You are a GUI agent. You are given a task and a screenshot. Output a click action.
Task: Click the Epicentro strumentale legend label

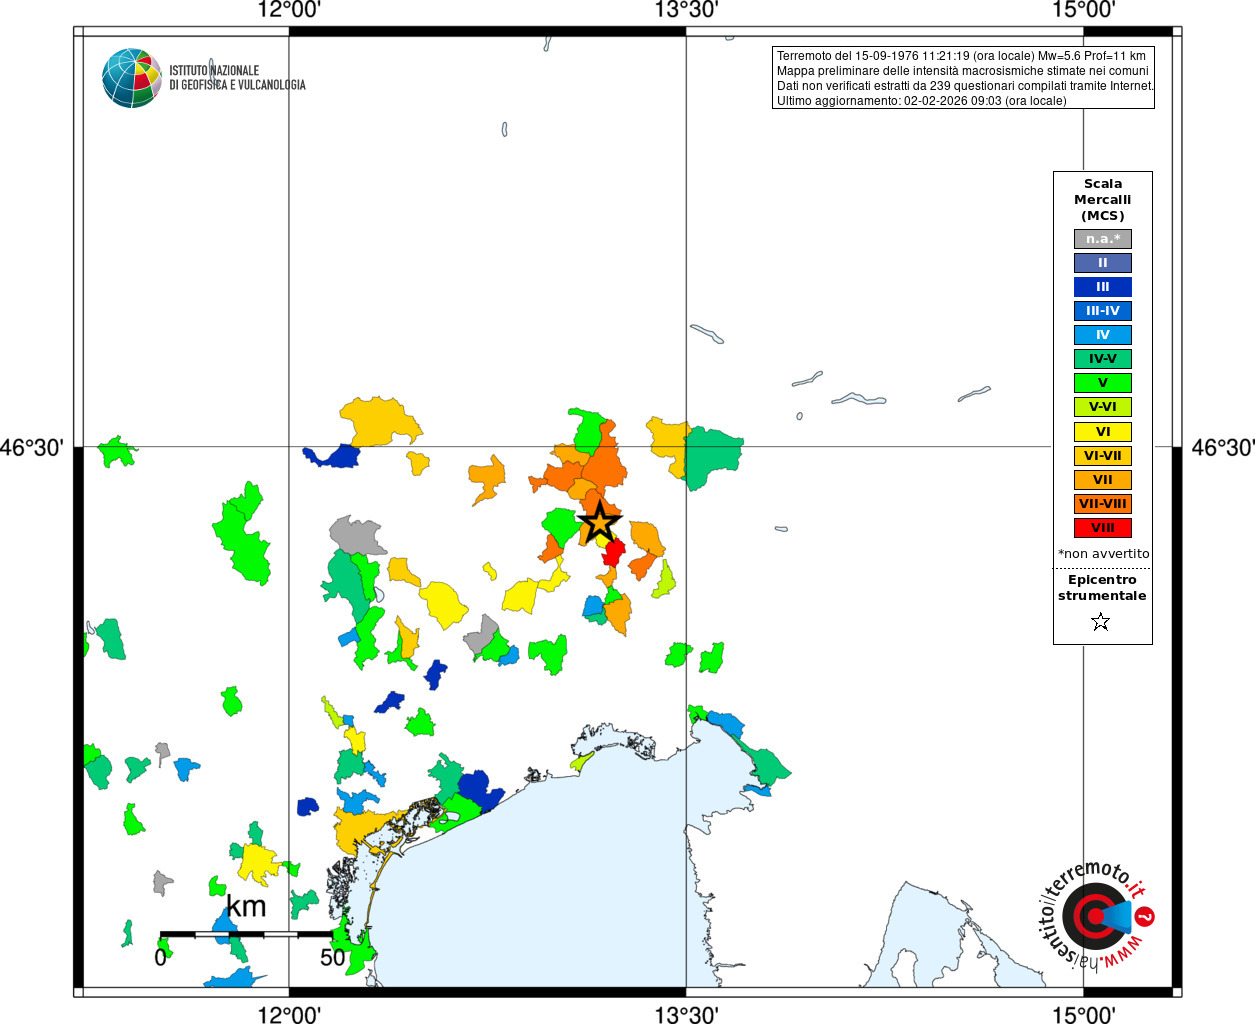(1102, 587)
